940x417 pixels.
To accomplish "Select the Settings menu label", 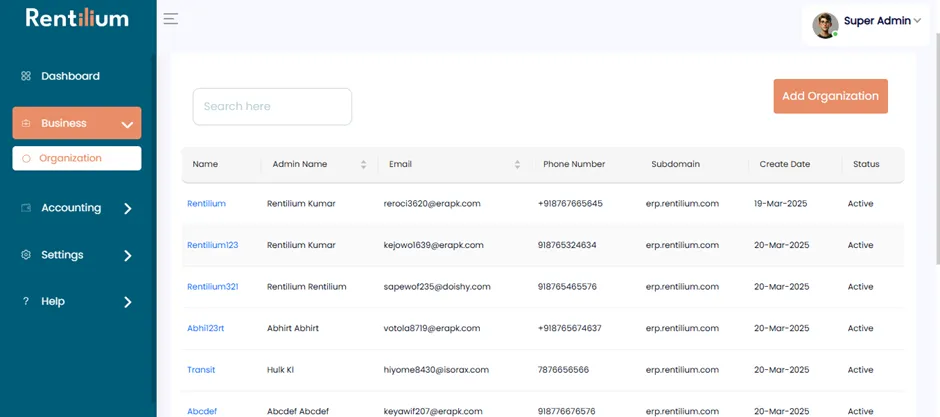I will tap(62, 255).
